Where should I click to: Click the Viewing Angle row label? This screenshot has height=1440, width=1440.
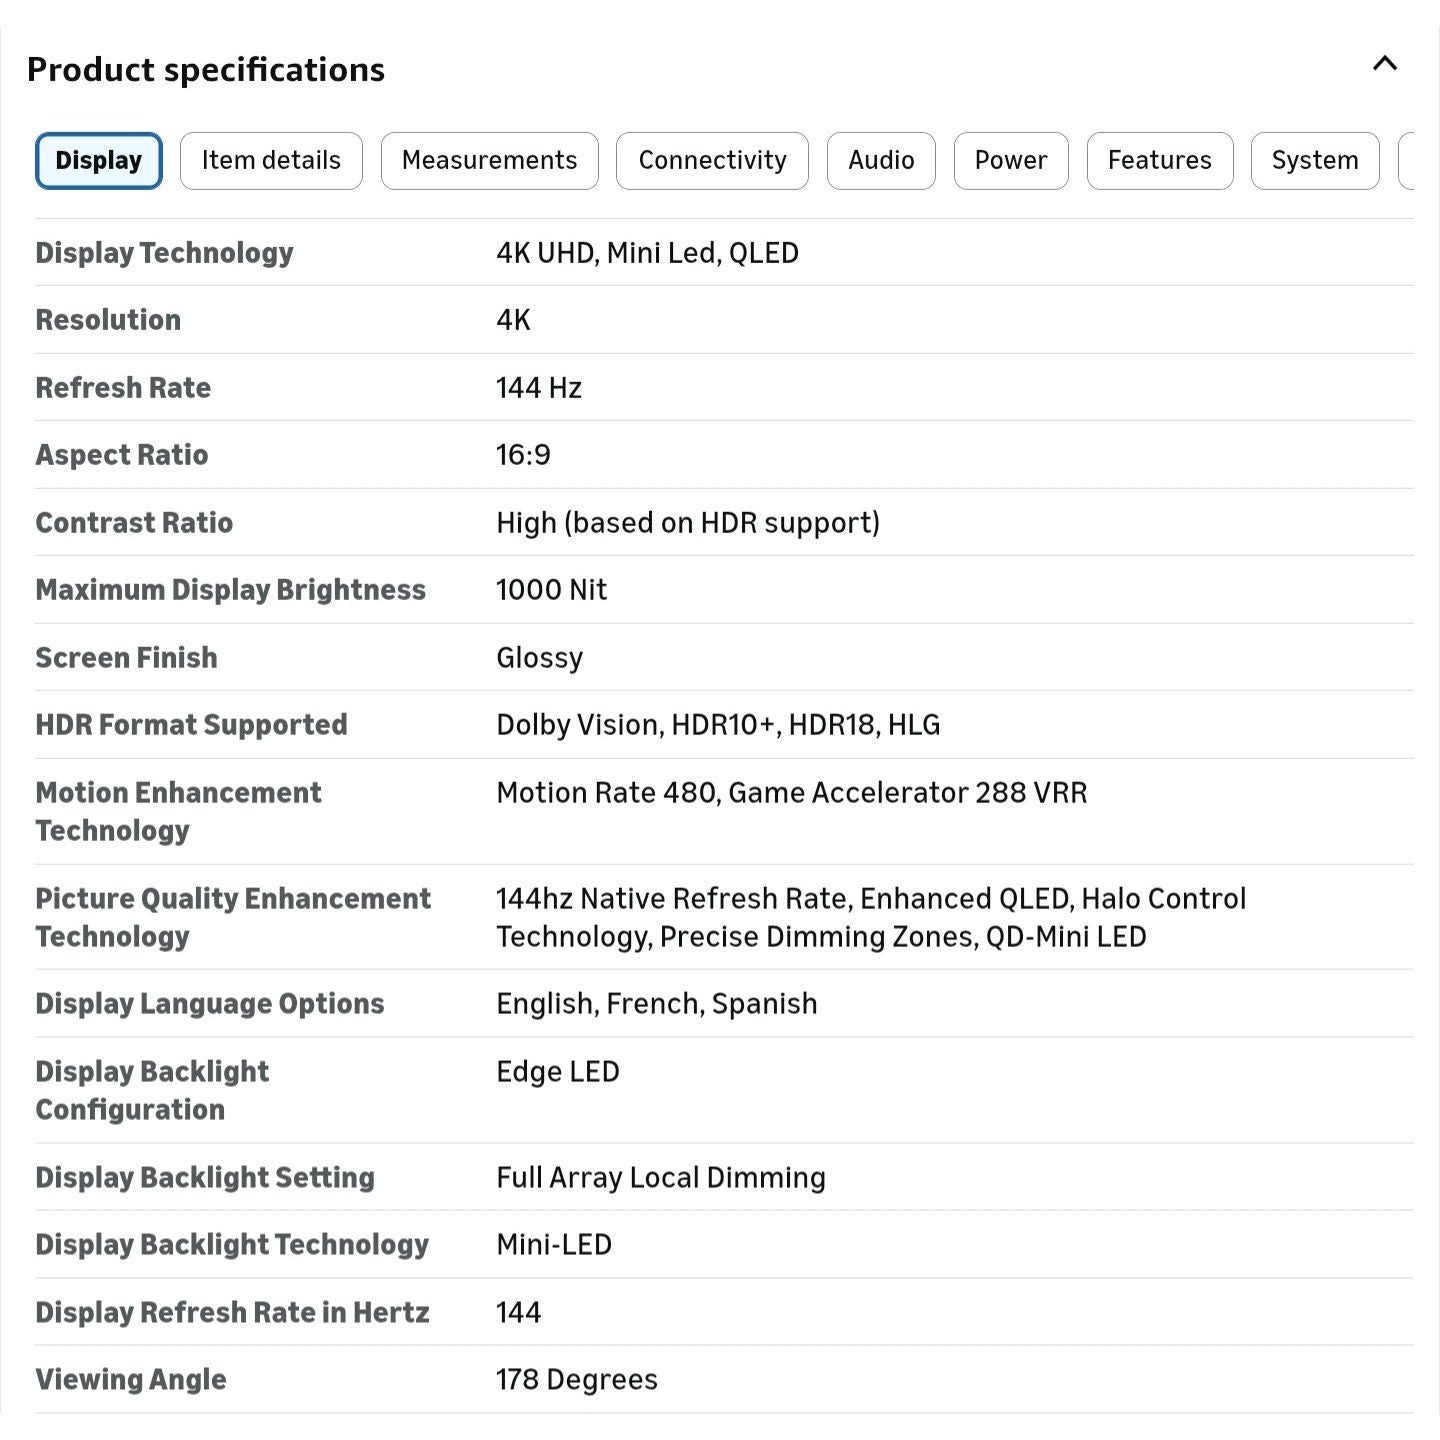click(x=131, y=1380)
